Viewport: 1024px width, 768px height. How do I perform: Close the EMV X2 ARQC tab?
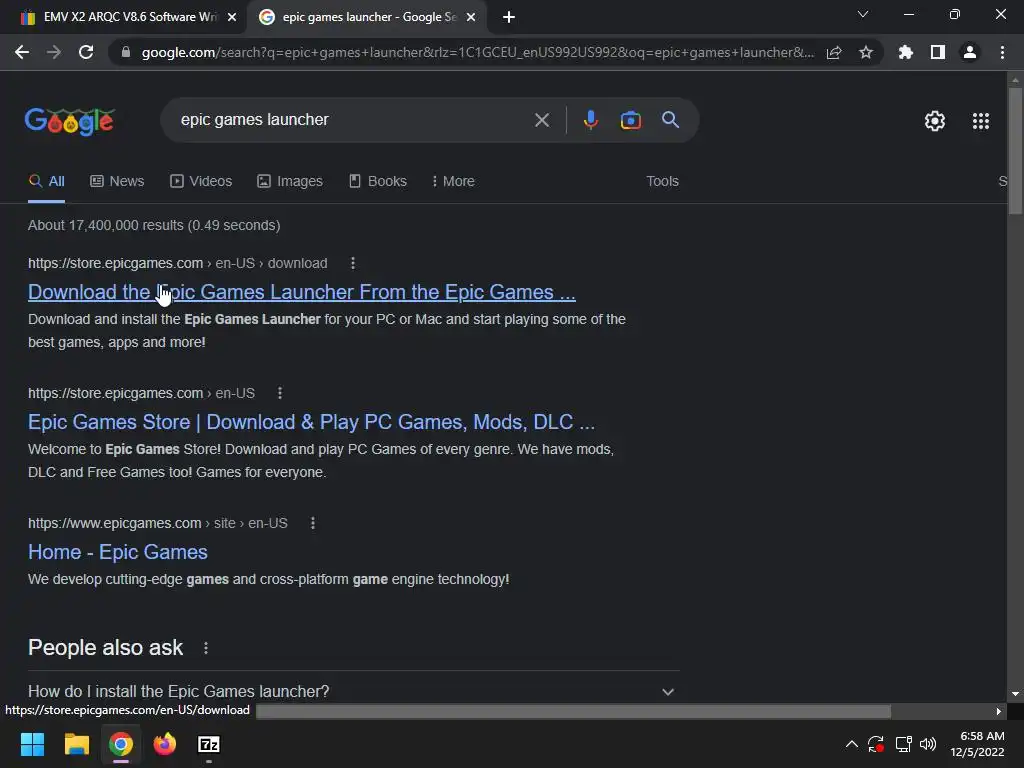pyautogui.click(x=232, y=17)
